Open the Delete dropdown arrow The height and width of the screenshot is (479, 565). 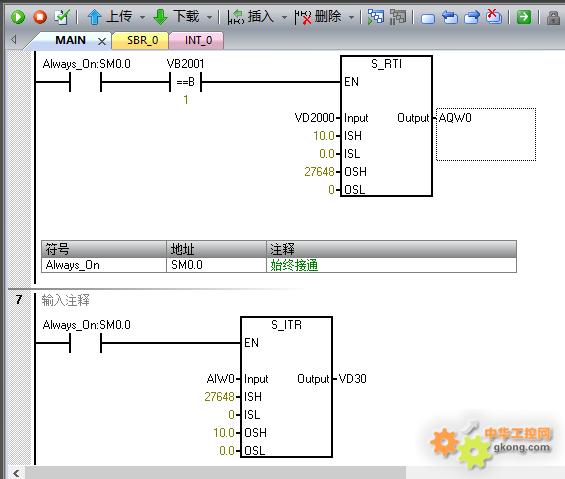pos(351,17)
